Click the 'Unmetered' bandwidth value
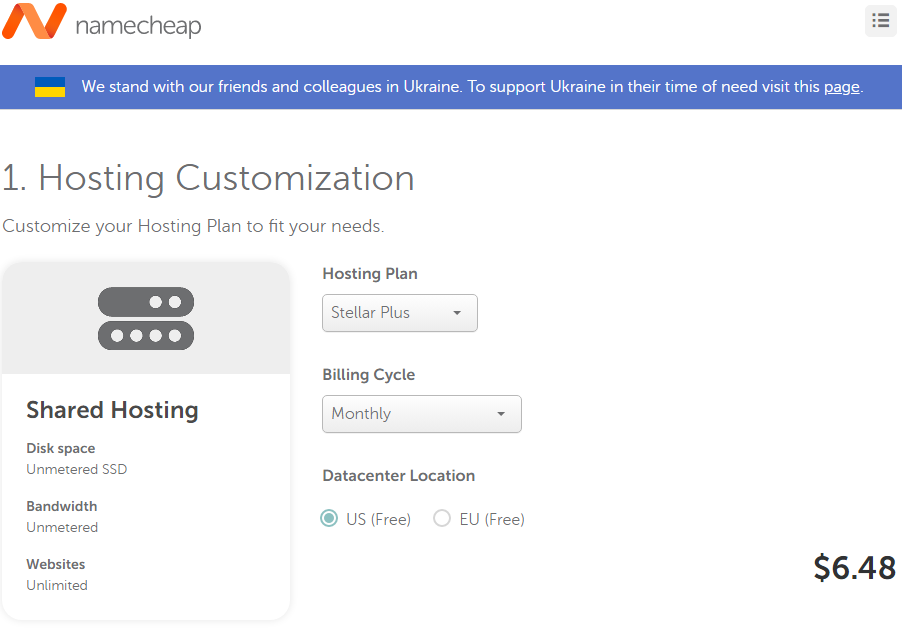The width and height of the screenshot is (902, 639). [x=62, y=527]
